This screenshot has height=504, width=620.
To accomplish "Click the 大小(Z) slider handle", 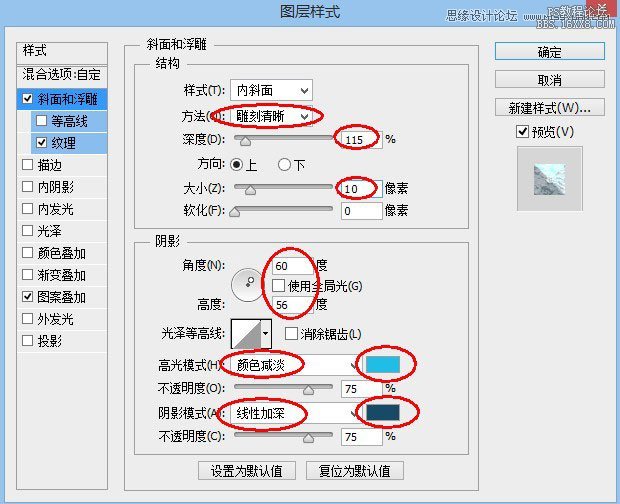I will [x=250, y=190].
